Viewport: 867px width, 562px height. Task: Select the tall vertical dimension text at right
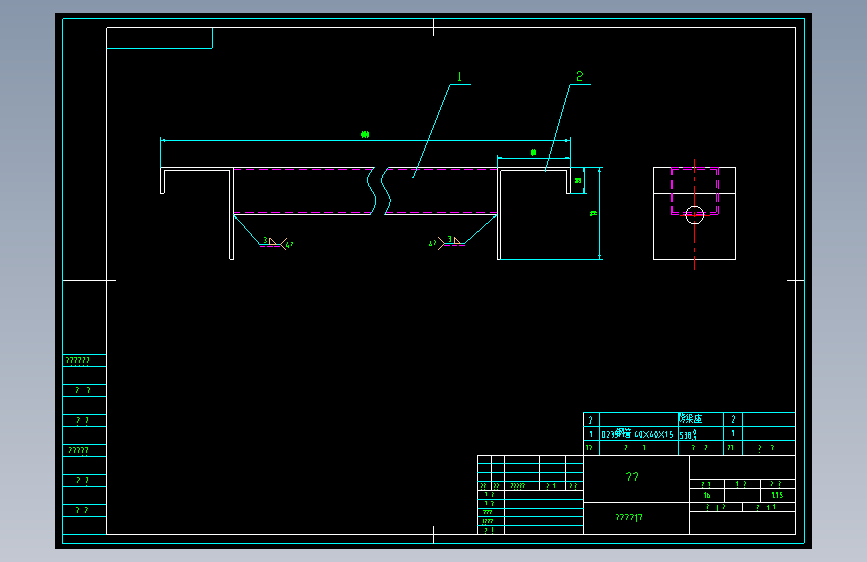pos(594,213)
